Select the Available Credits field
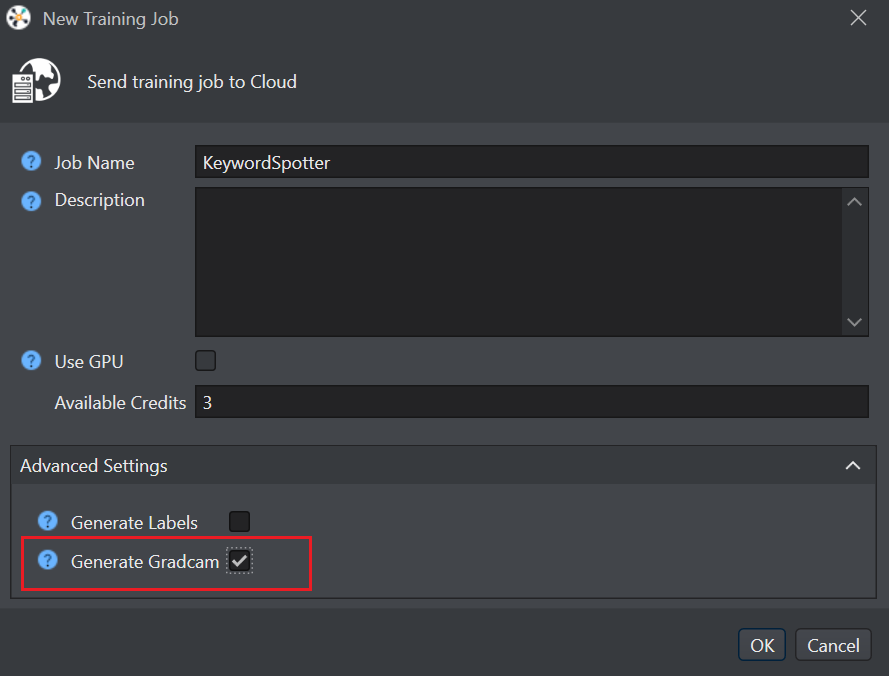The width and height of the screenshot is (890, 676). [x=532, y=402]
